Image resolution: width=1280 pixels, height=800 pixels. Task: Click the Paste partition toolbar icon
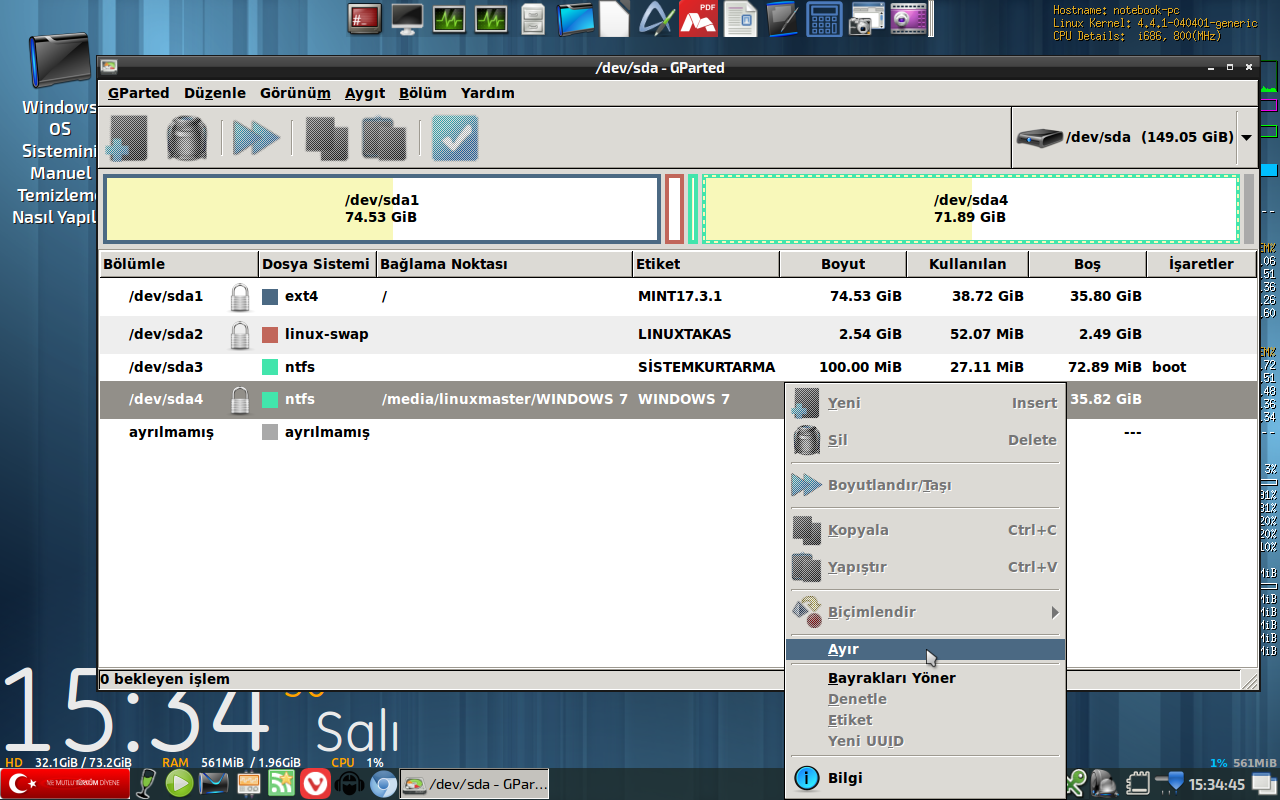(x=384, y=138)
